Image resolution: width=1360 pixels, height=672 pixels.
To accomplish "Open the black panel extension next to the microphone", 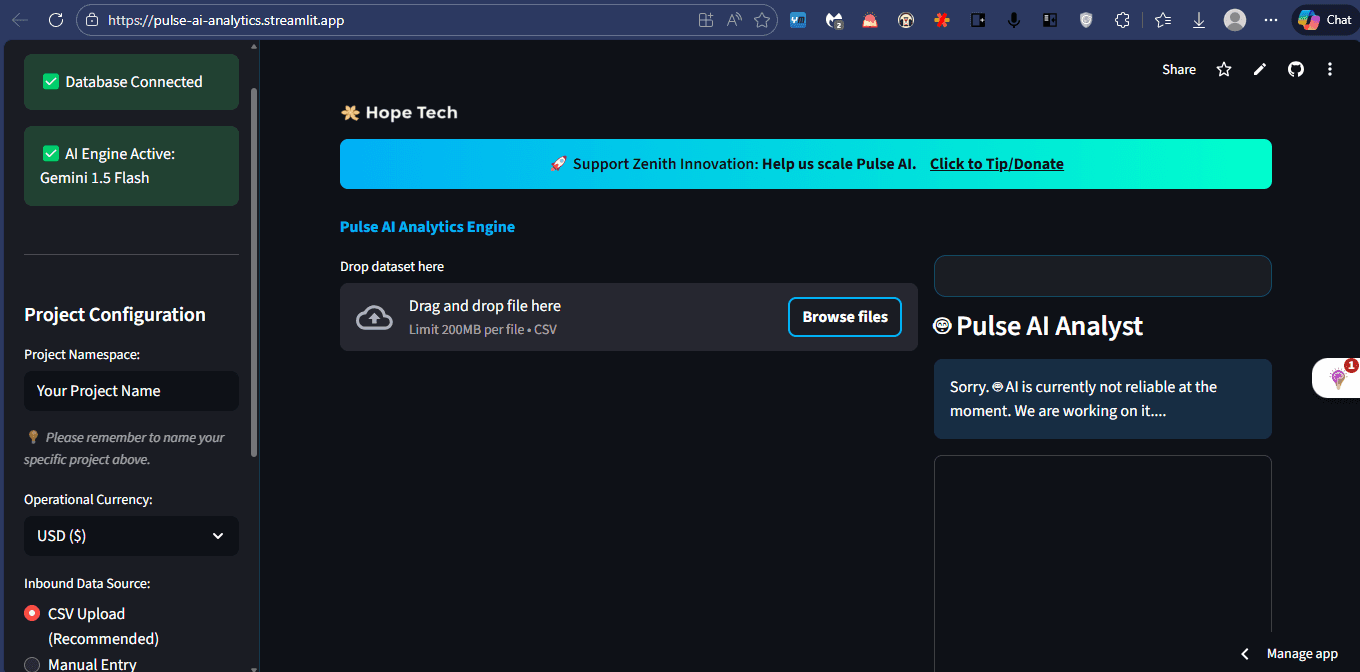I will coord(1050,20).
